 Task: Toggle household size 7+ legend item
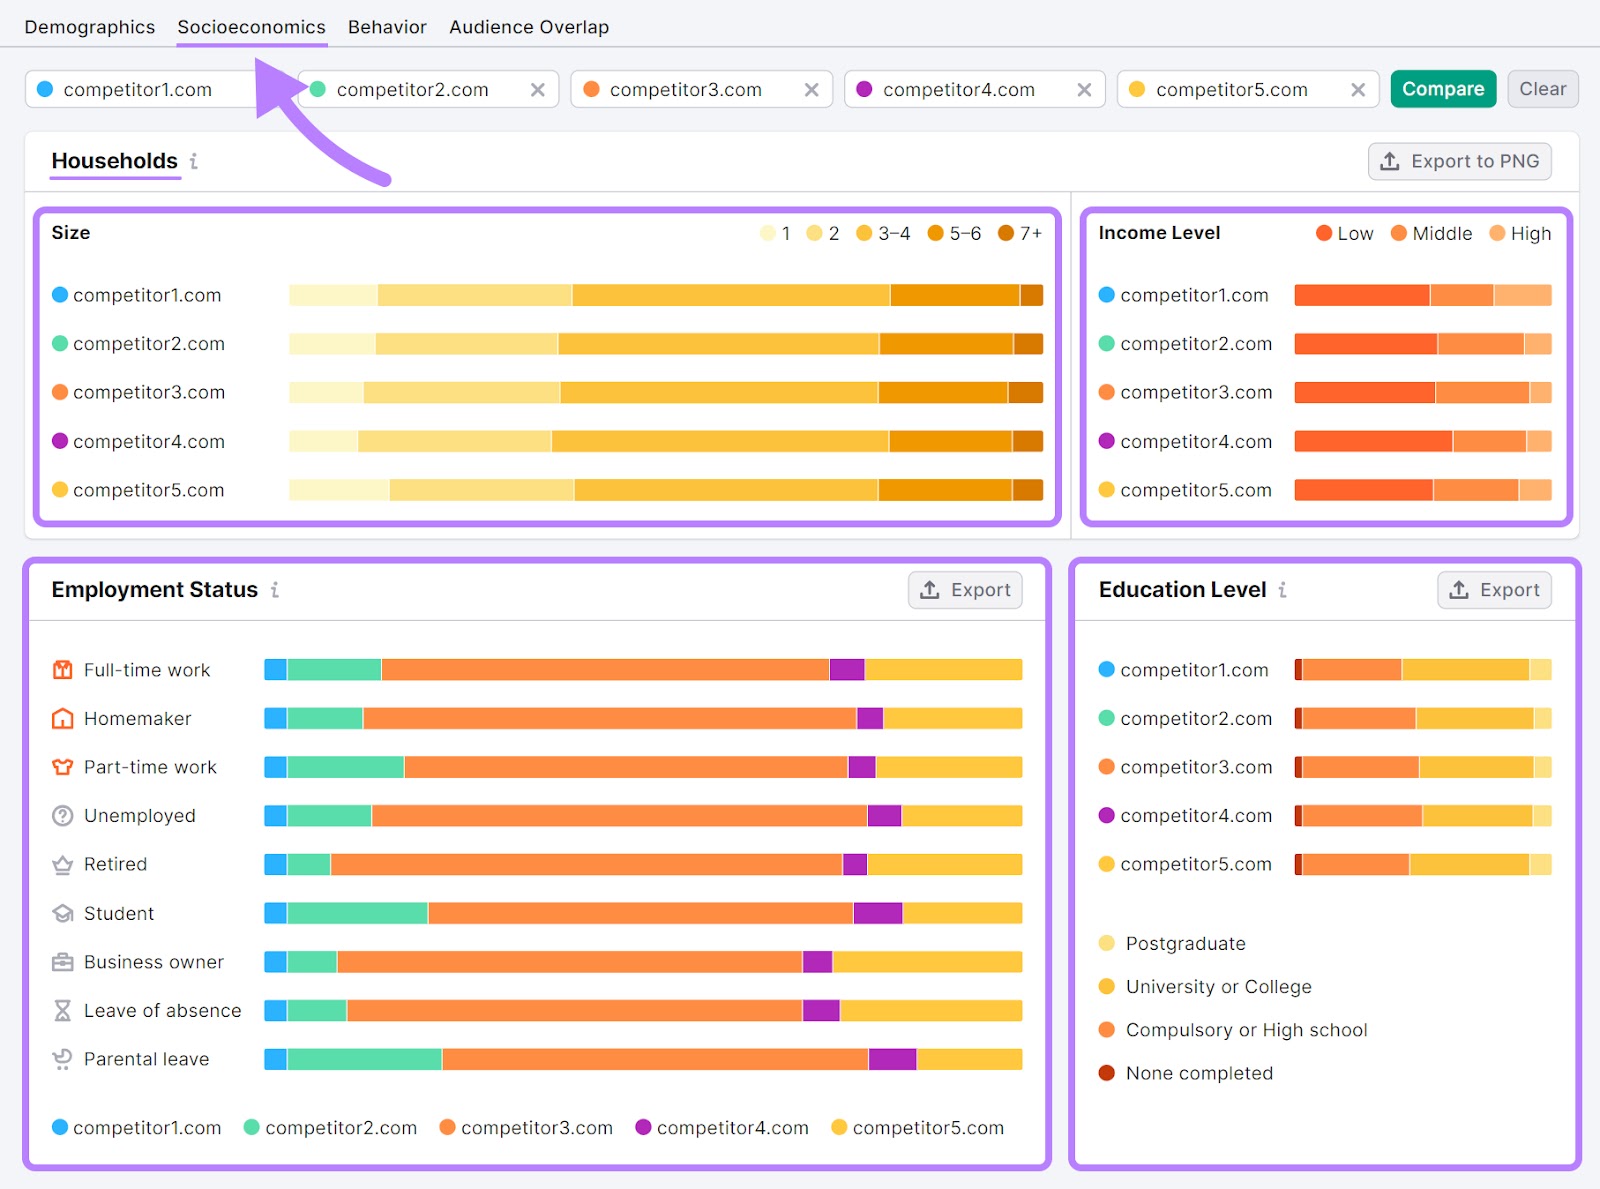(x=1020, y=233)
